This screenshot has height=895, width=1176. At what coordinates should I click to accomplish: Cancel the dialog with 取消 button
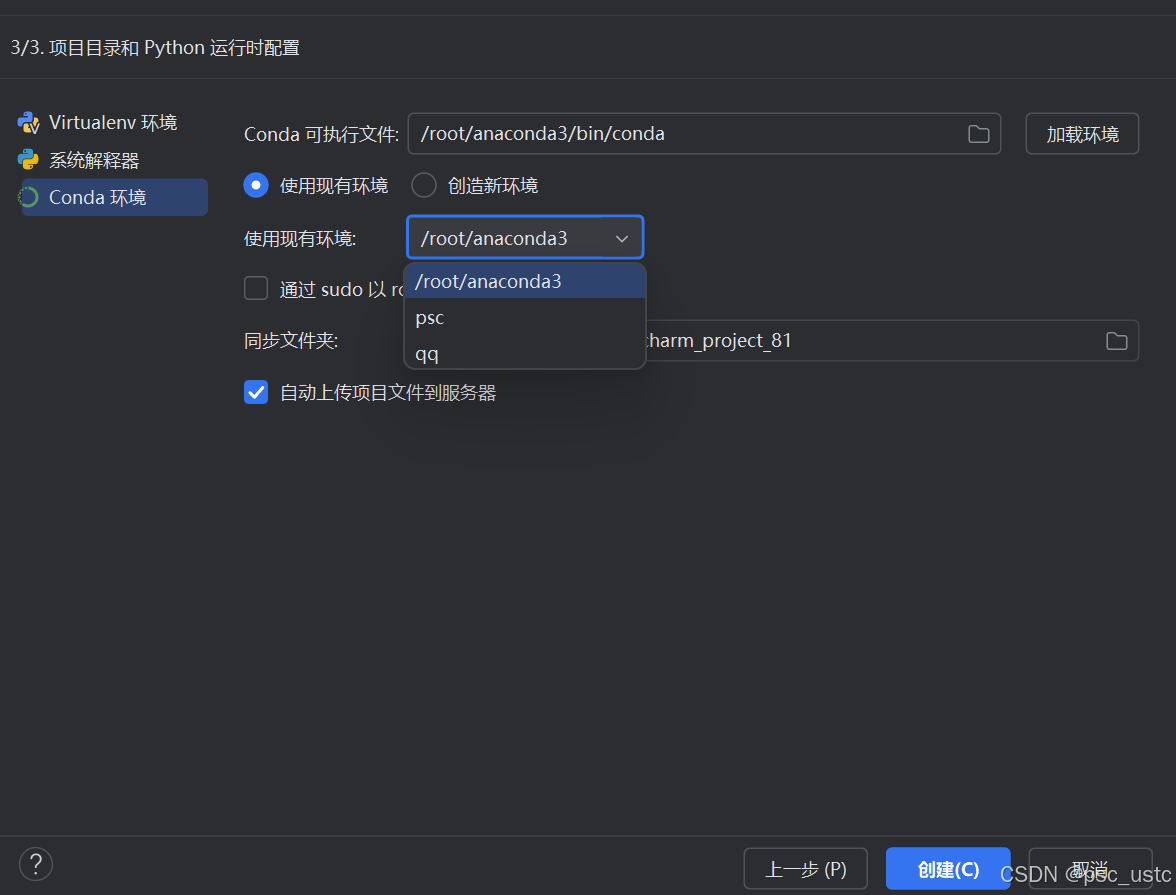click(1090, 869)
